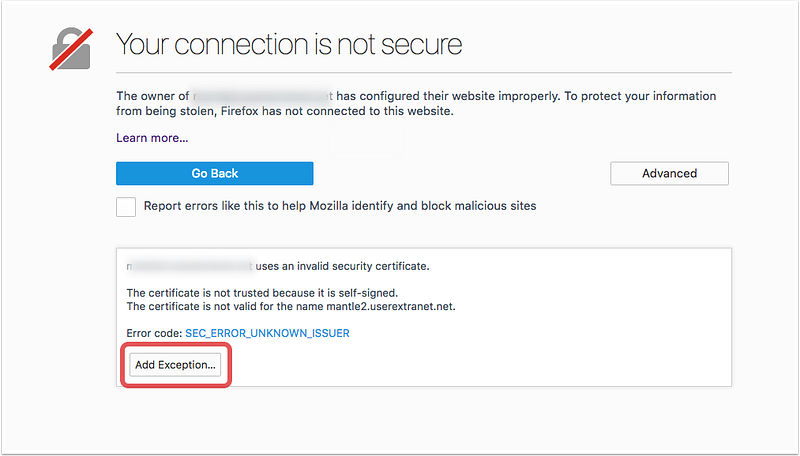The width and height of the screenshot is (800, 456).
Task: Follow the SEC_ERROR_UNKNOWN_ISSUER error code link
Action: pyautogui.click(x=267, y=333)
